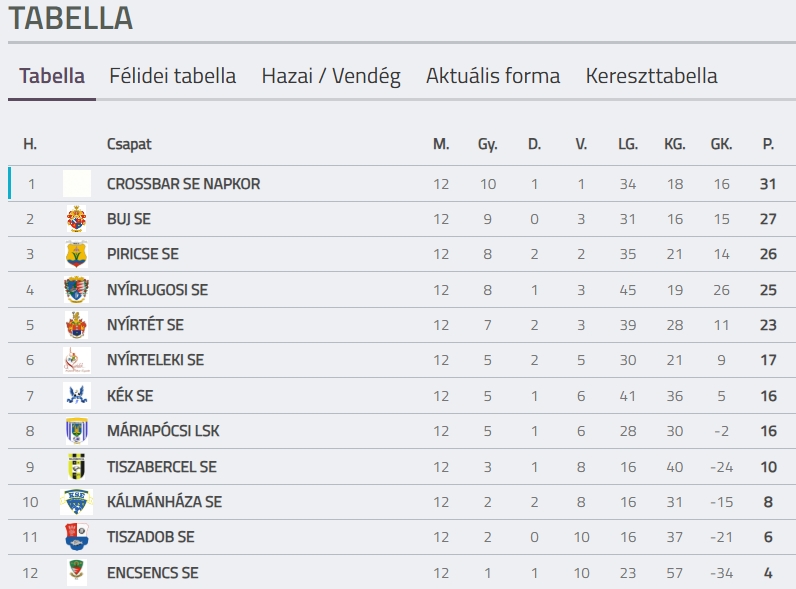The image size is (796, 589).
Task: Click the Máriapócsi LSK team crest
Action: pos(76,431)
